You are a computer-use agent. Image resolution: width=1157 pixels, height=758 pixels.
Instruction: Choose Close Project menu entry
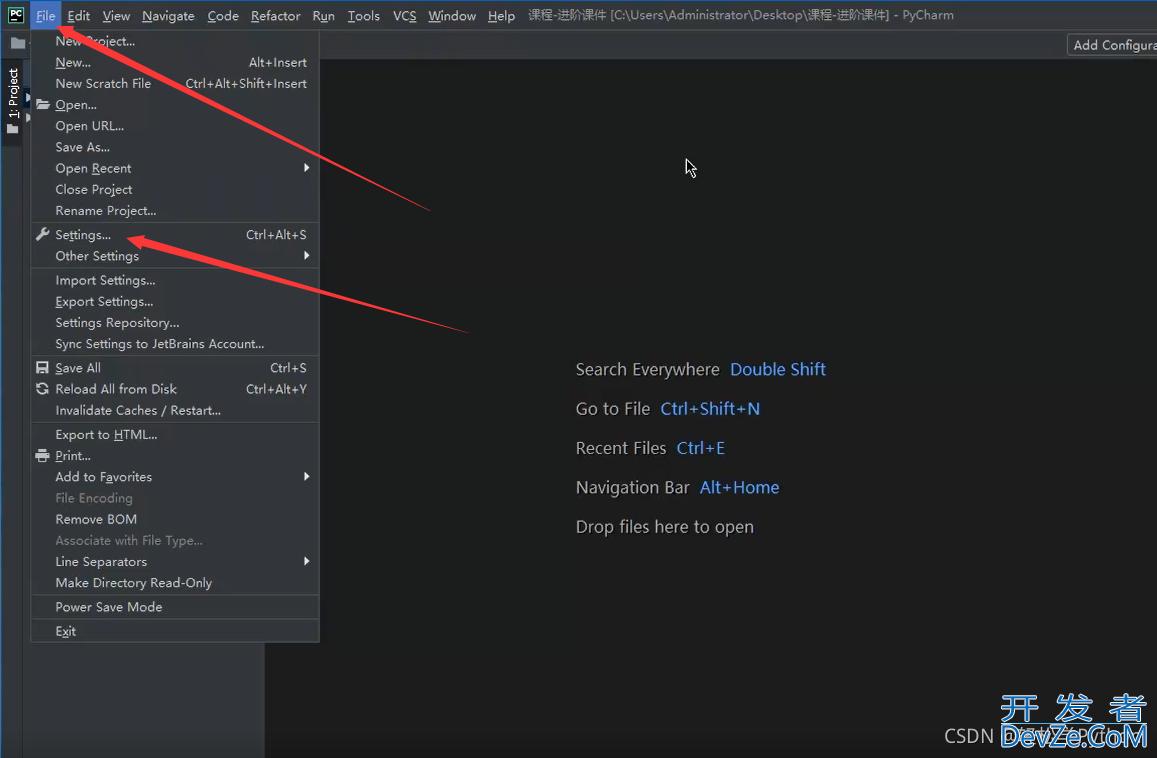pyautogui.click(x=175, y=190)
